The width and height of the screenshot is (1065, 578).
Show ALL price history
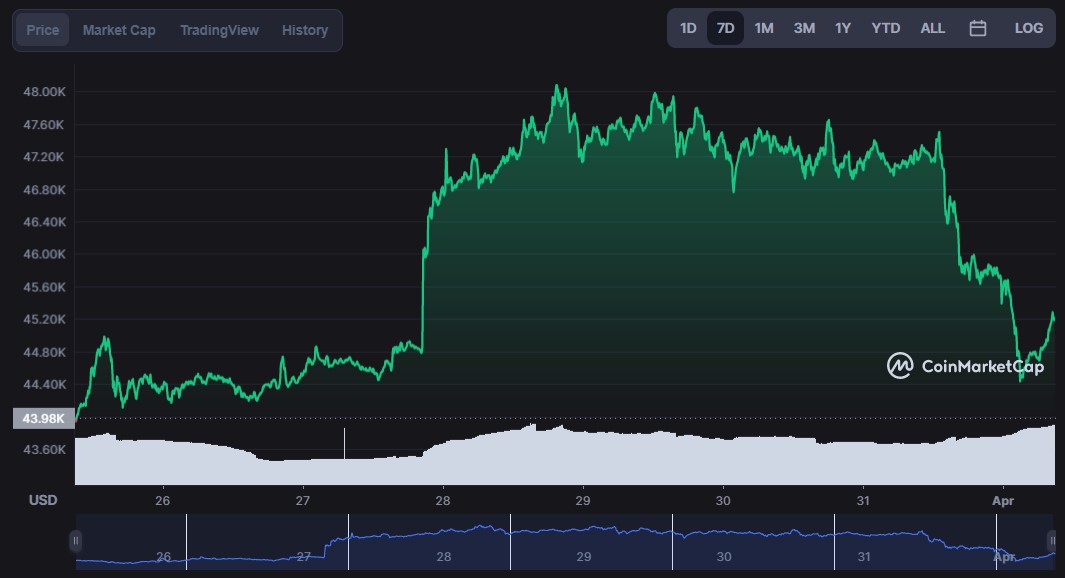(x=932, y=29)
